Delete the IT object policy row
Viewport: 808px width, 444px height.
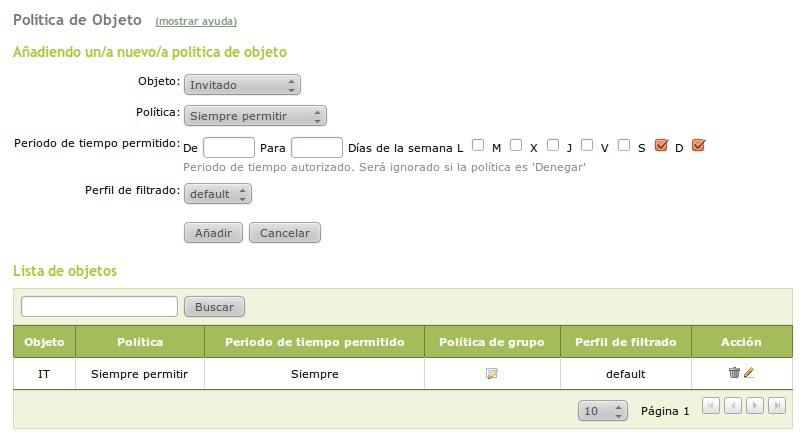point(734,373)
